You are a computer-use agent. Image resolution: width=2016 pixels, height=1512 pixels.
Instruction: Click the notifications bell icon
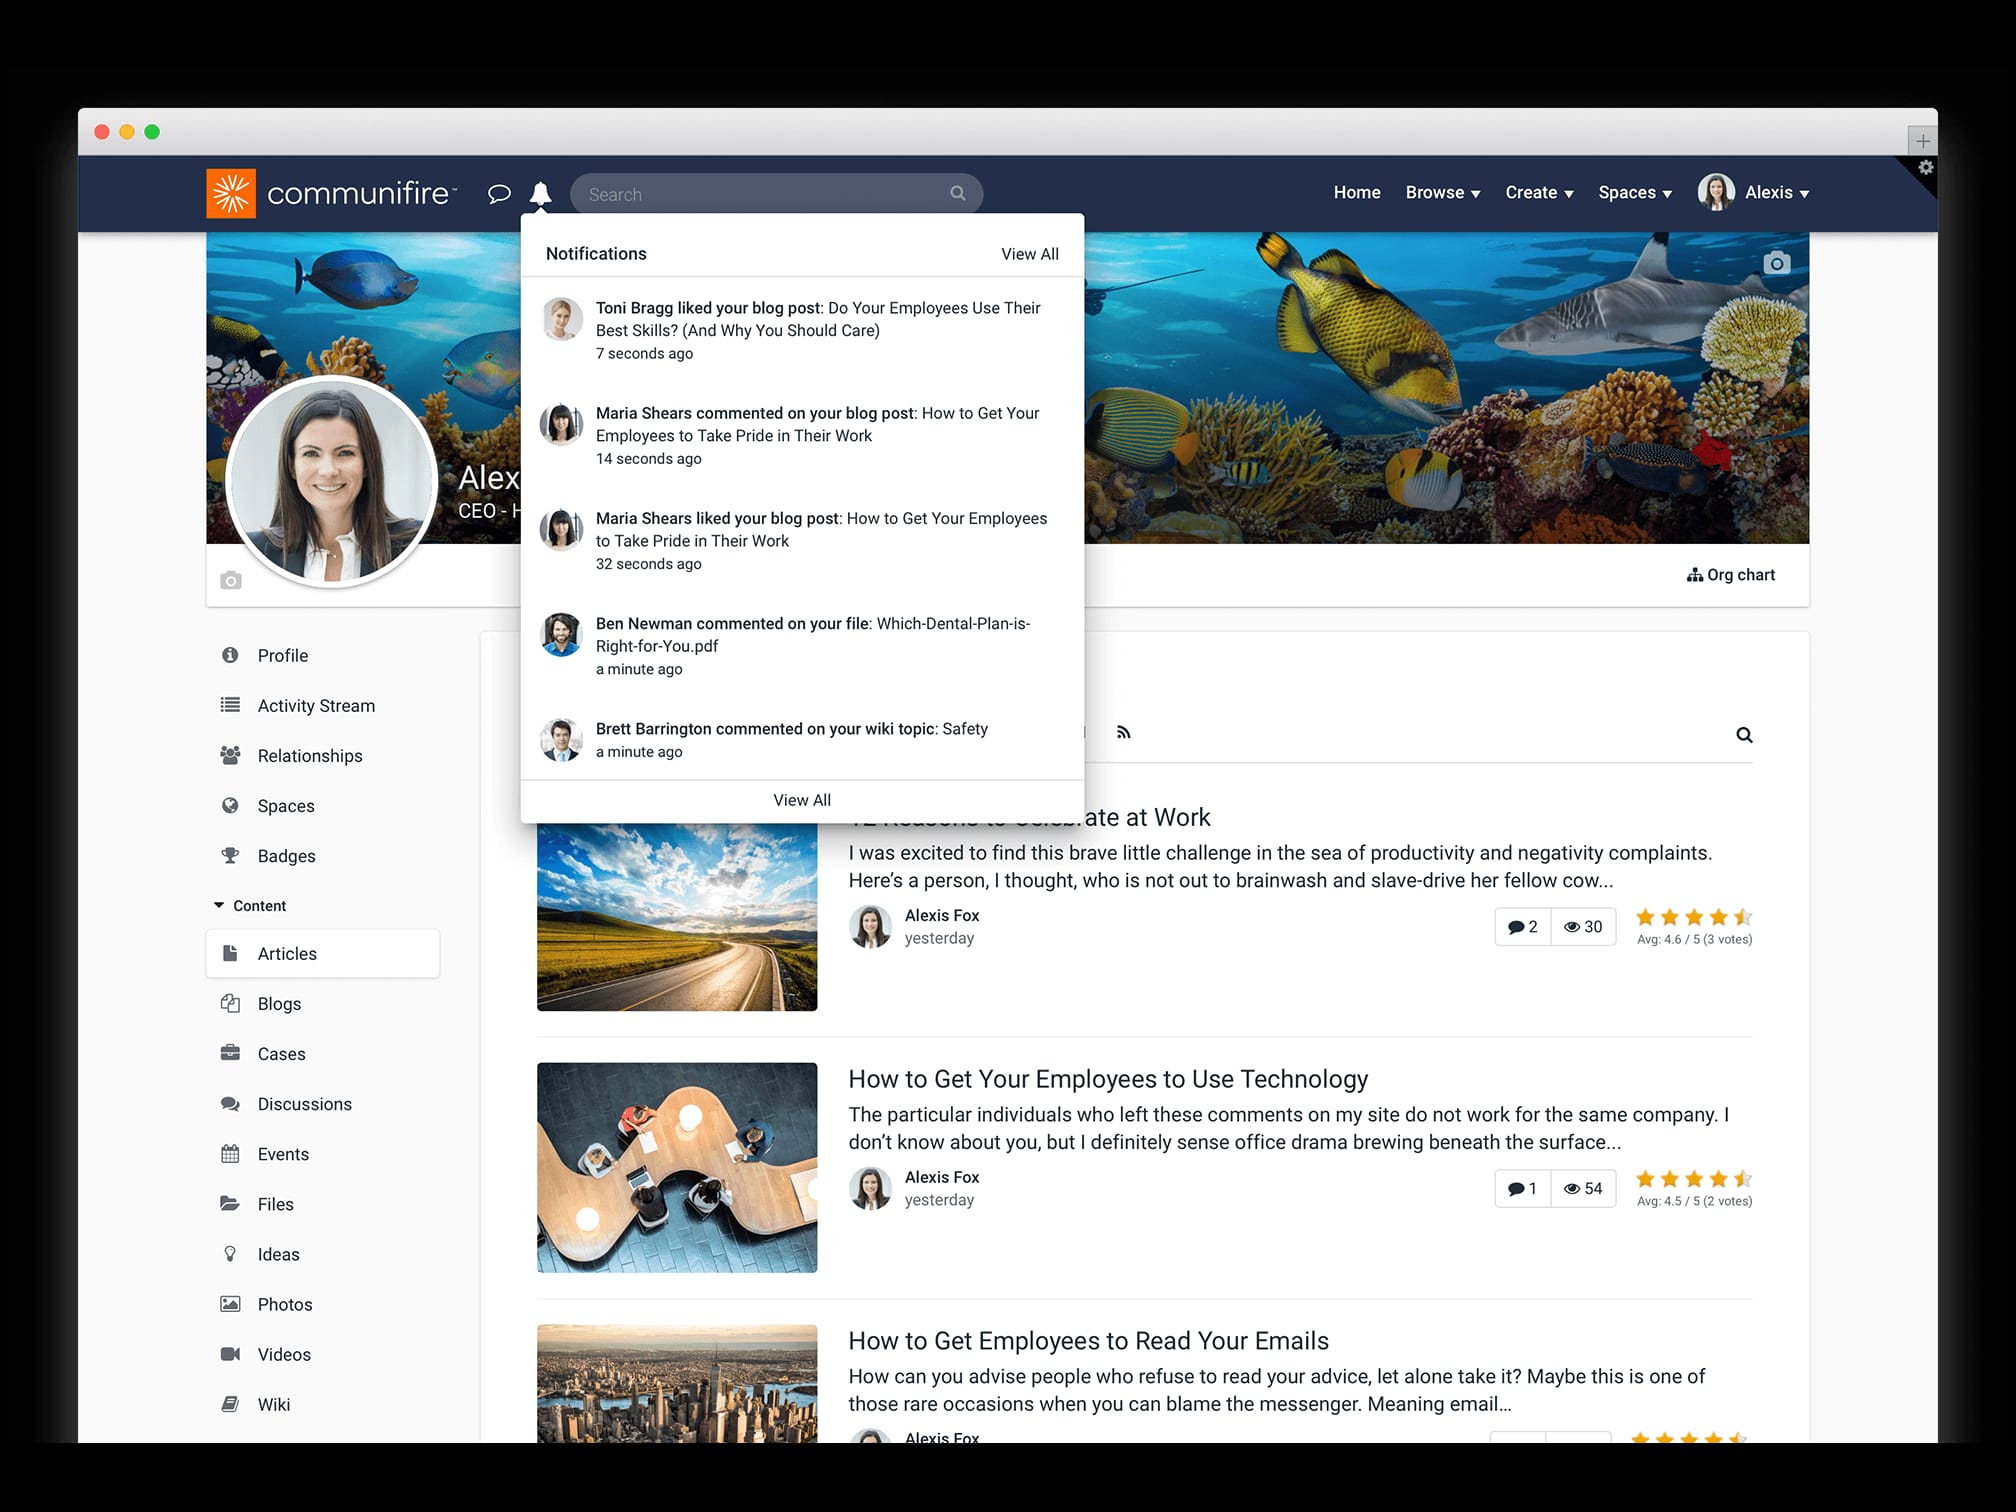[541, 193]
